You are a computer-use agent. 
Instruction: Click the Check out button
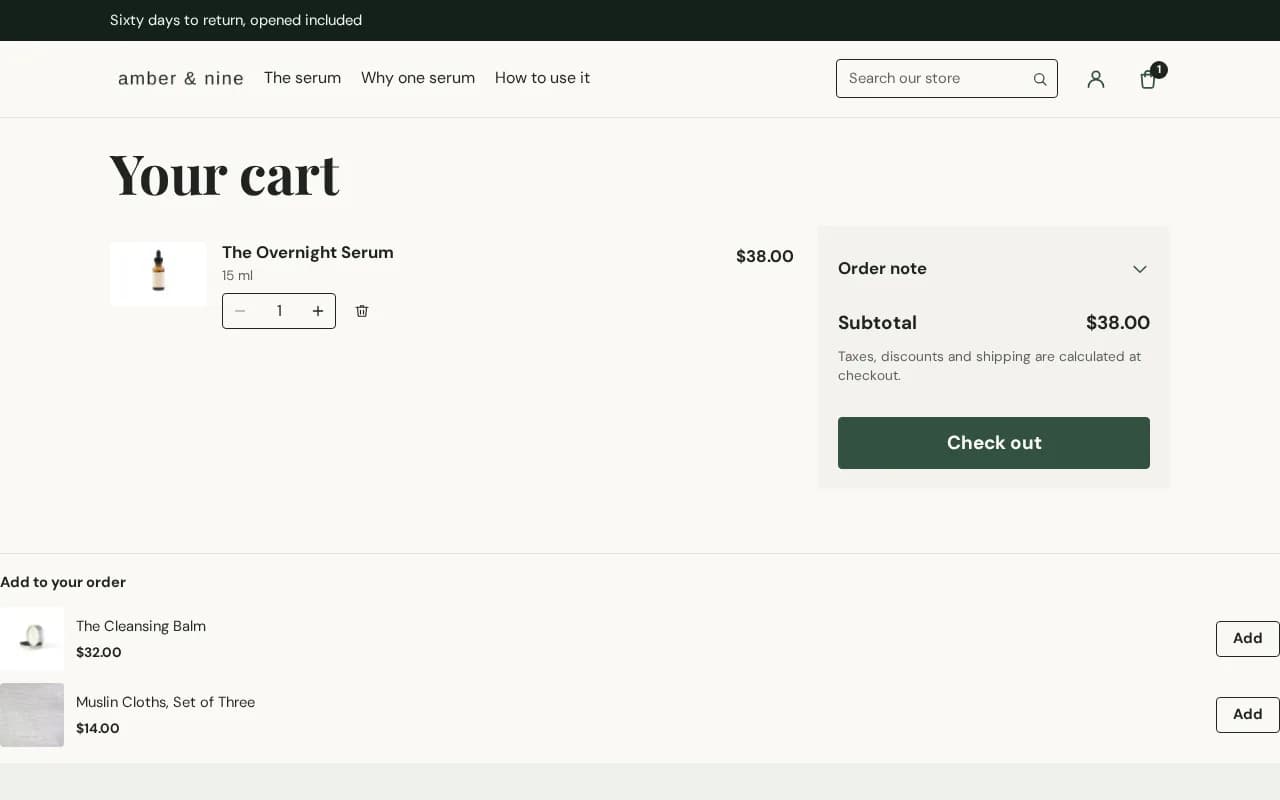[994, 443]
